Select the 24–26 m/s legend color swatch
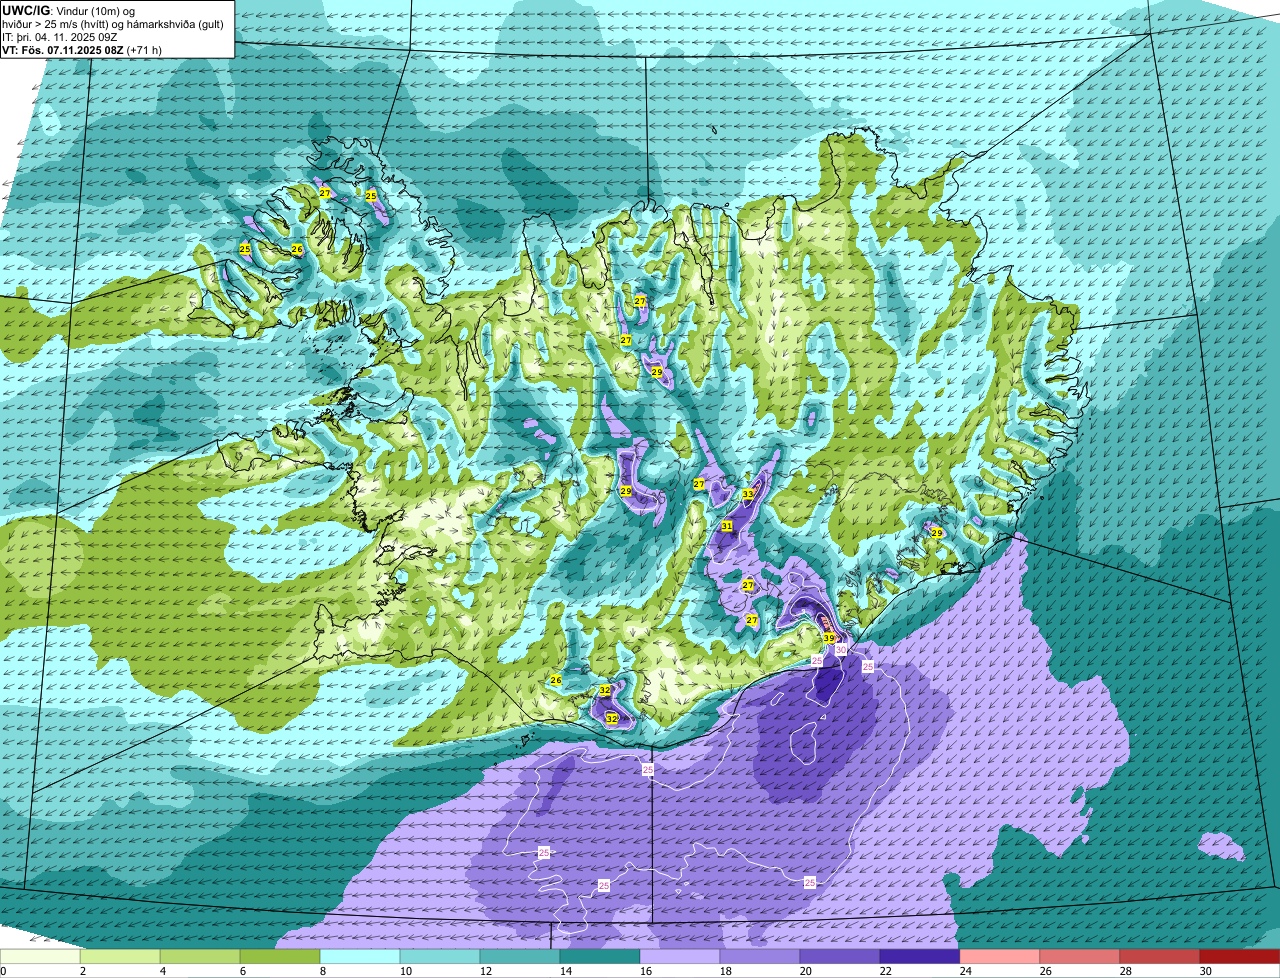The height and width of the screenshot is (978, 1280). (x=1000, y=957)
